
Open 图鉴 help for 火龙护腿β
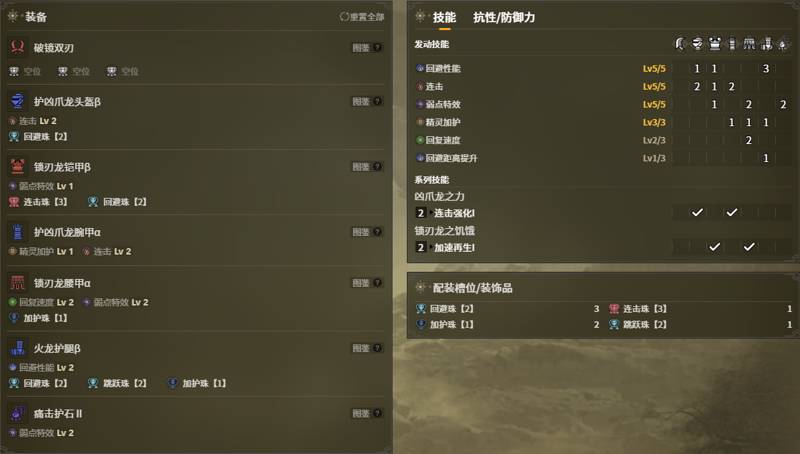click(367, 348)
